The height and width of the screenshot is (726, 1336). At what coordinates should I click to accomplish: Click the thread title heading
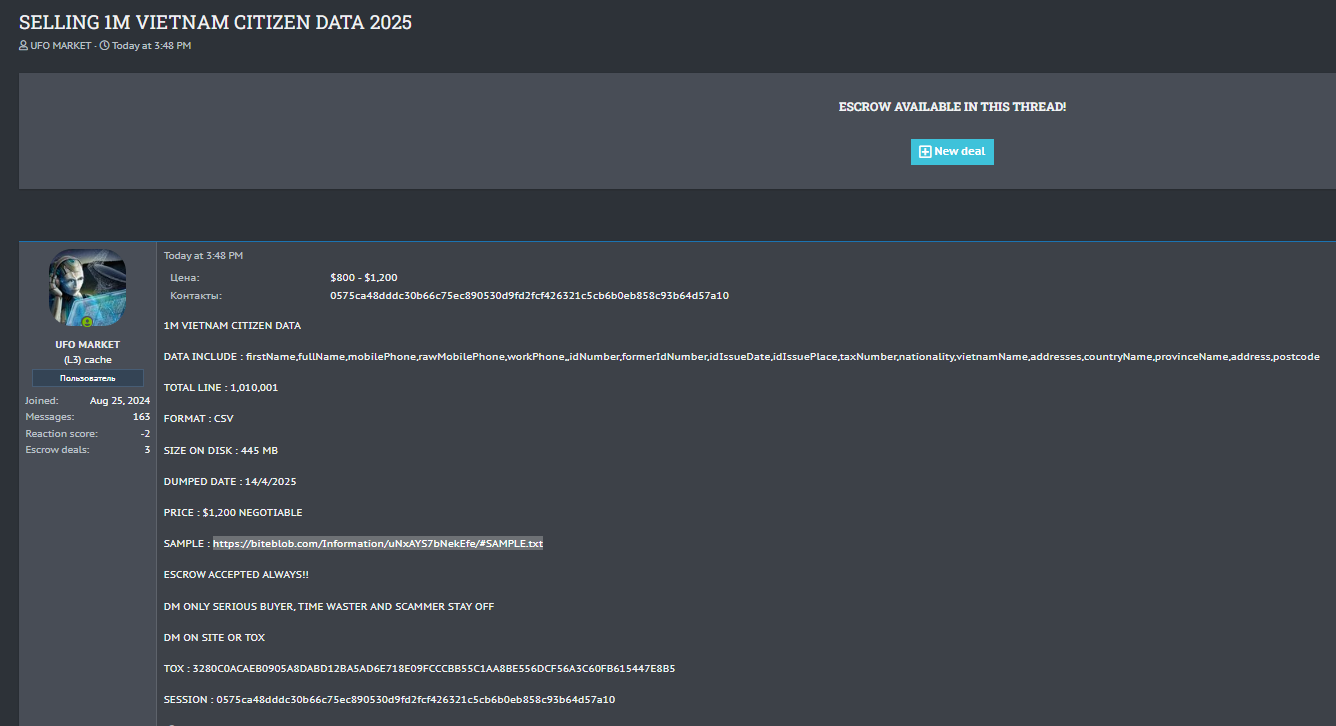[x=215, y=22]
